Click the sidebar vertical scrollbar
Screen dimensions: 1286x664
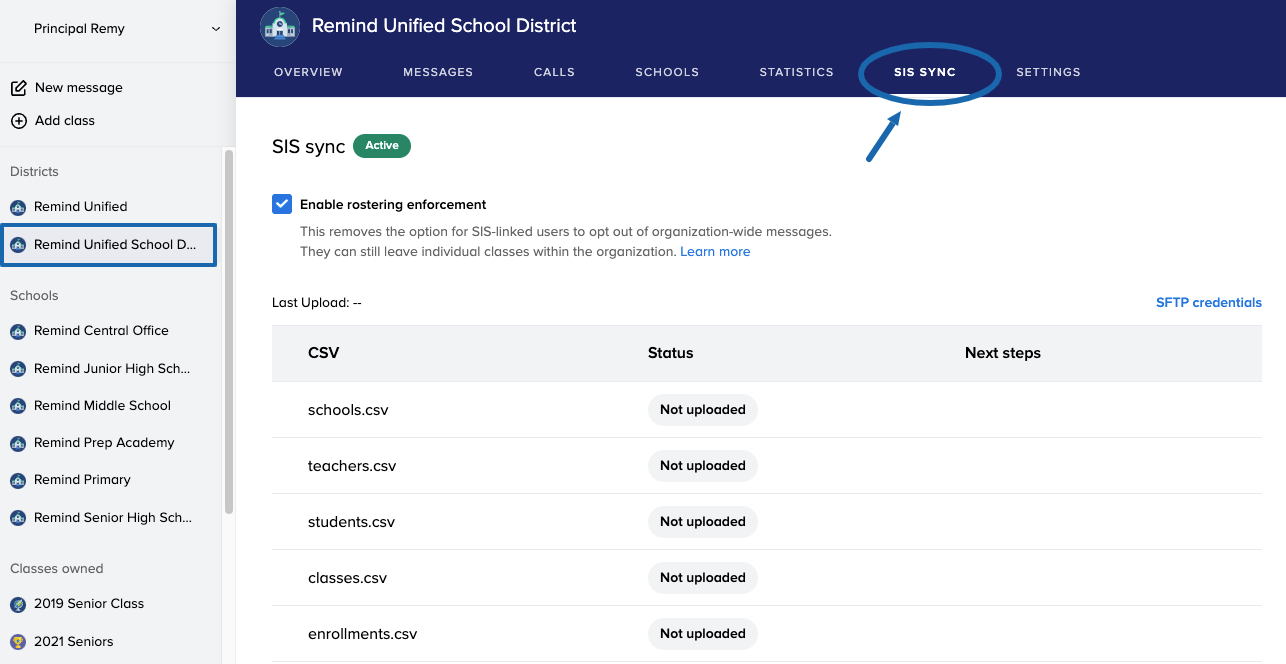pyautogui.click(x=229, y=330)
